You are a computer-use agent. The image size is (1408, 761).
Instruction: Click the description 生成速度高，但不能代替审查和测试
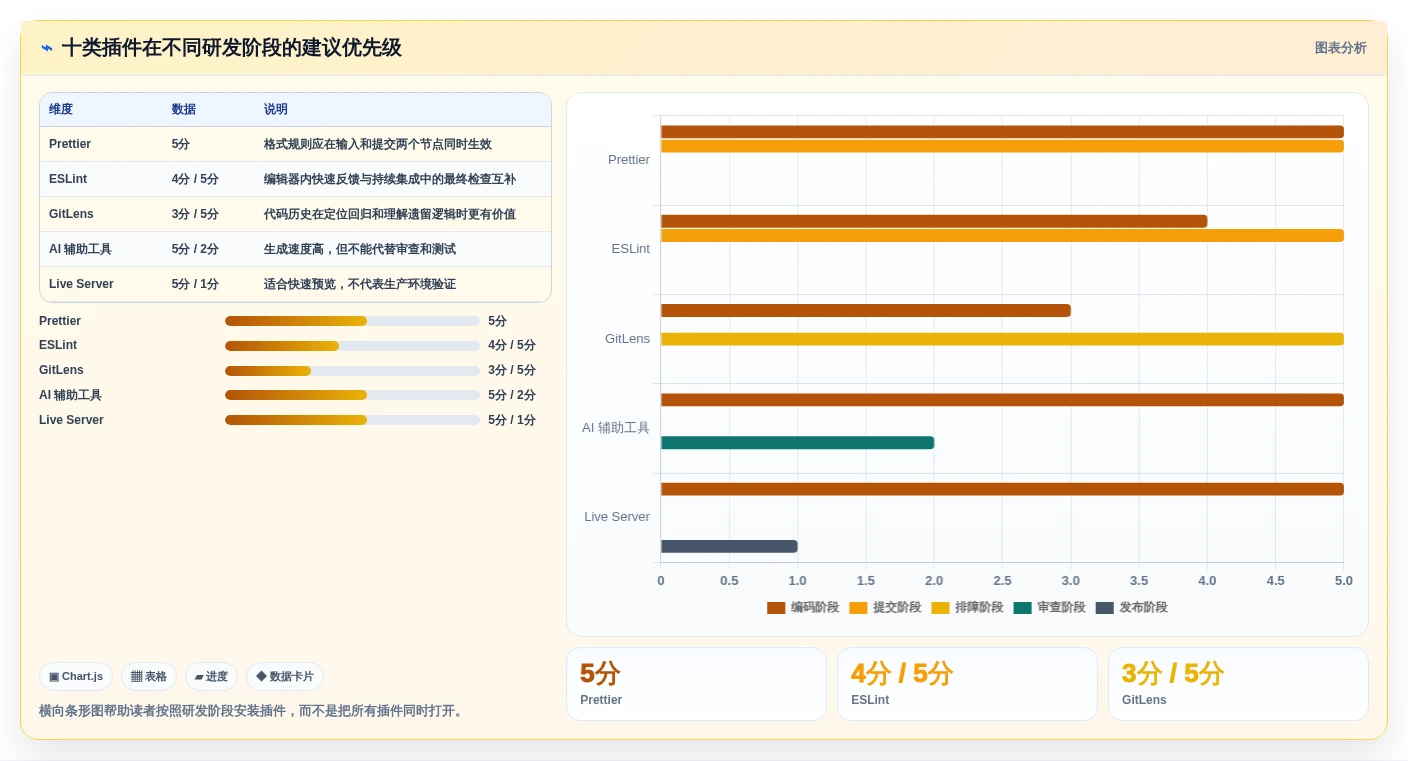(x=360, y=249)
